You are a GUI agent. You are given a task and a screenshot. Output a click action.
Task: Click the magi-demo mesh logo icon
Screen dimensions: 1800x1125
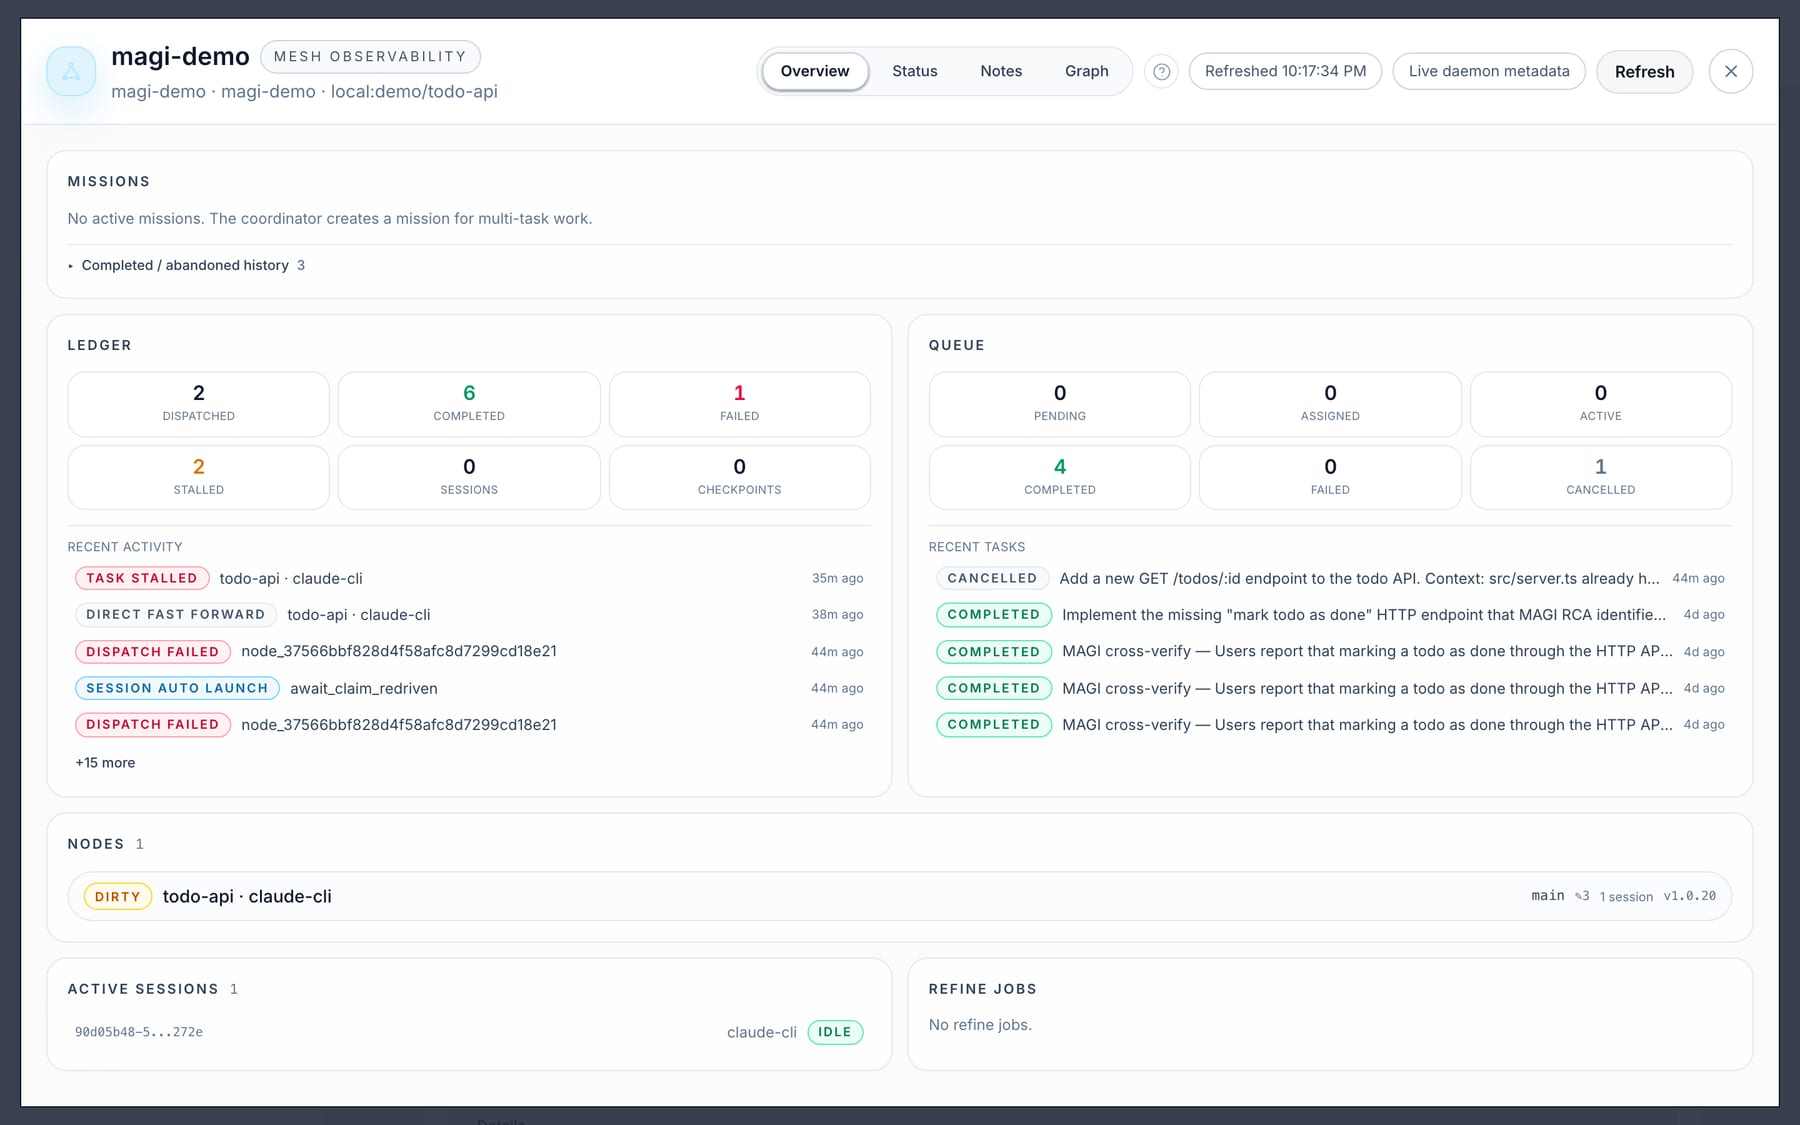[71, 72]
